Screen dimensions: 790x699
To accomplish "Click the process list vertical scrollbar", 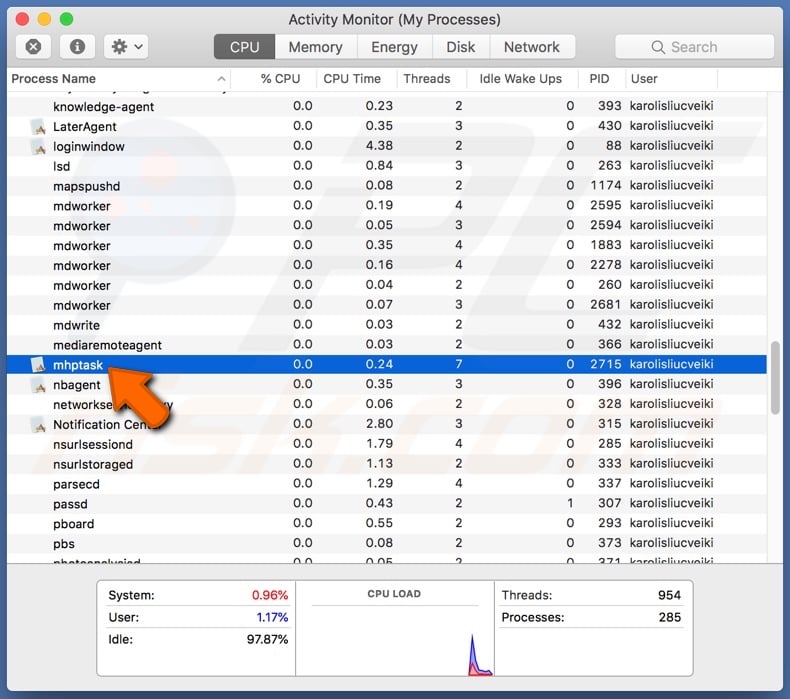I will [775, 378].
